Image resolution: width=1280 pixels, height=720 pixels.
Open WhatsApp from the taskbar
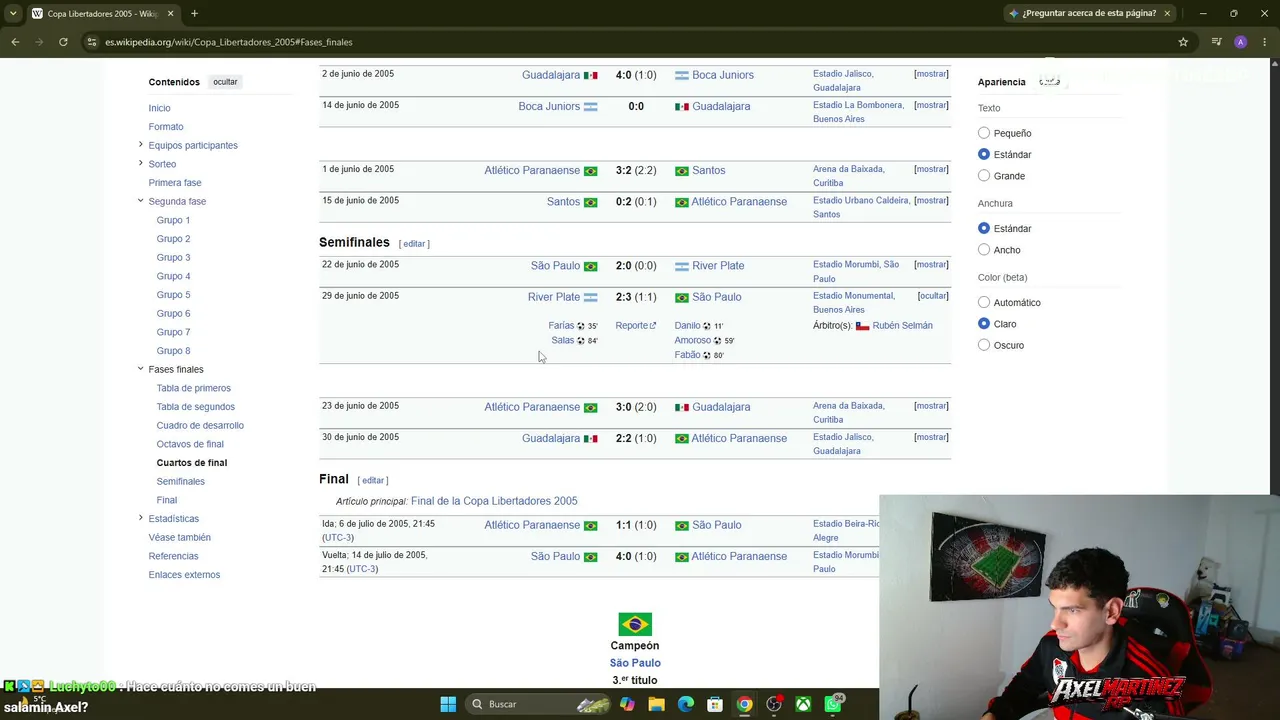pos(833,704)
